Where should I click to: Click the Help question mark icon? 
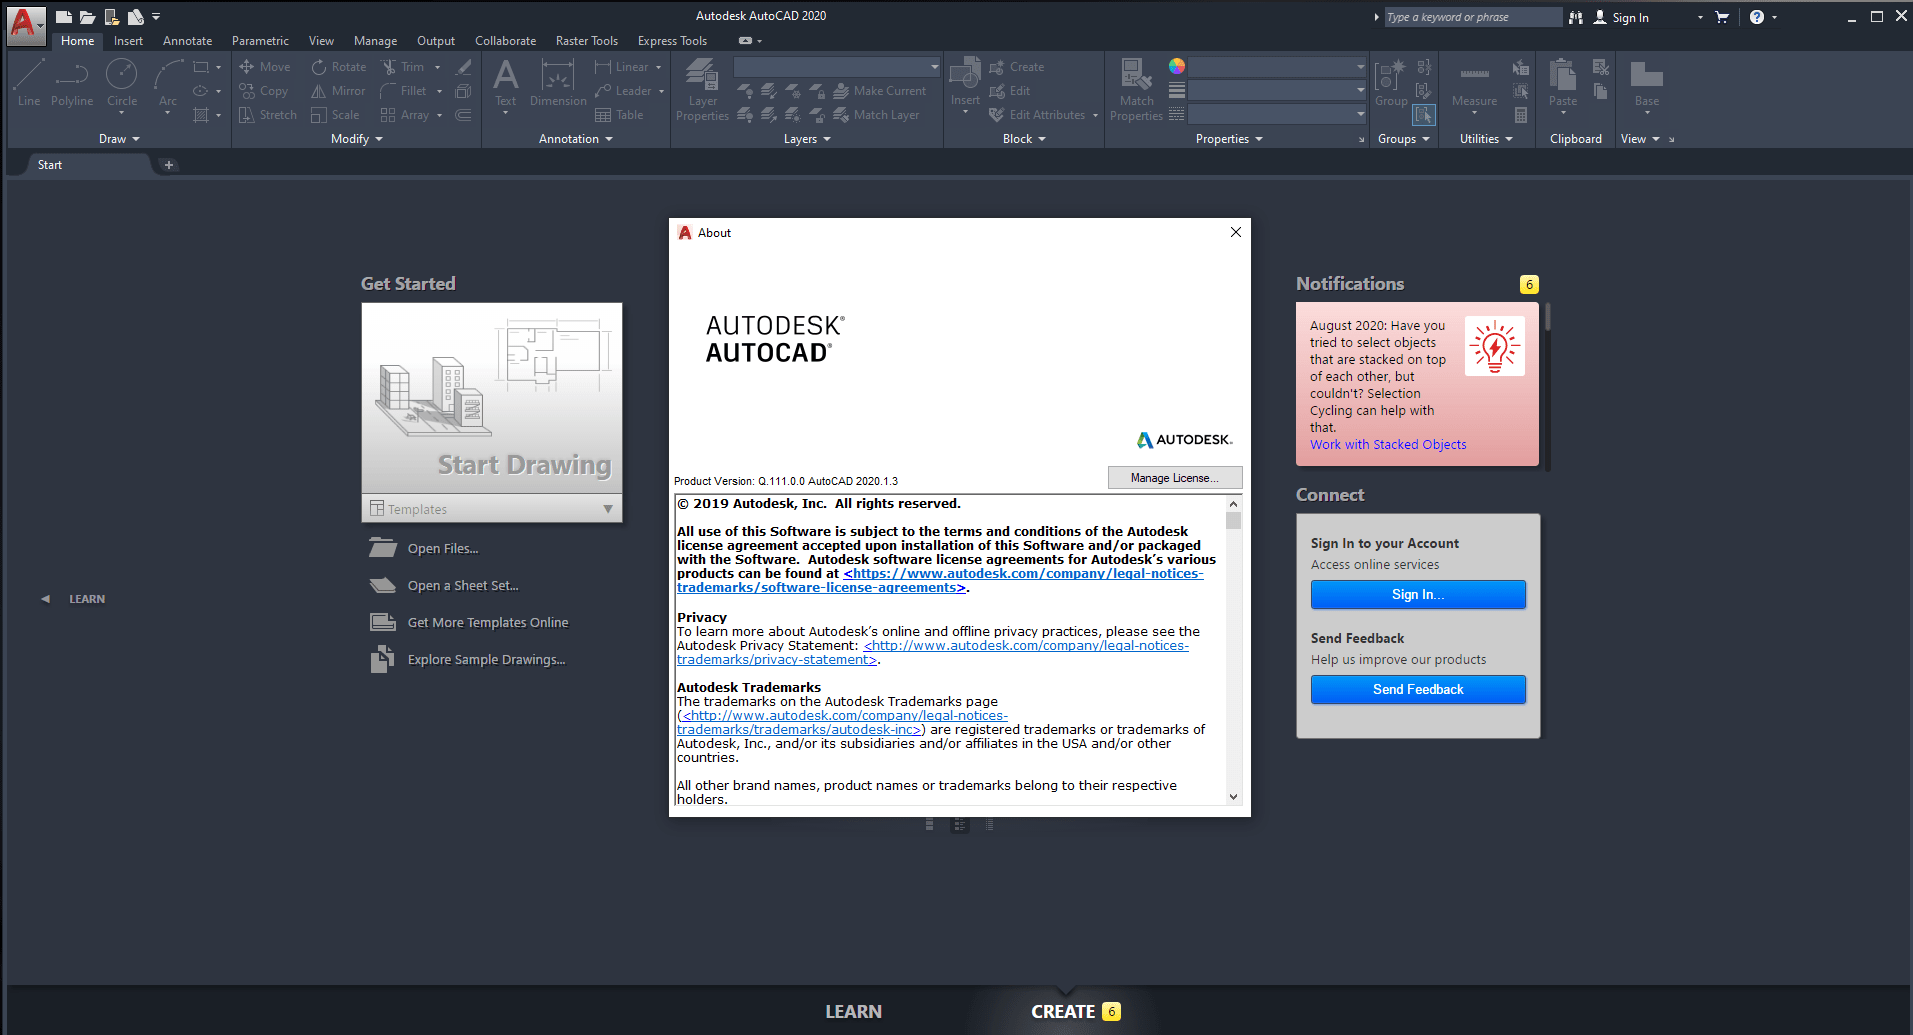pos(1757,17)
